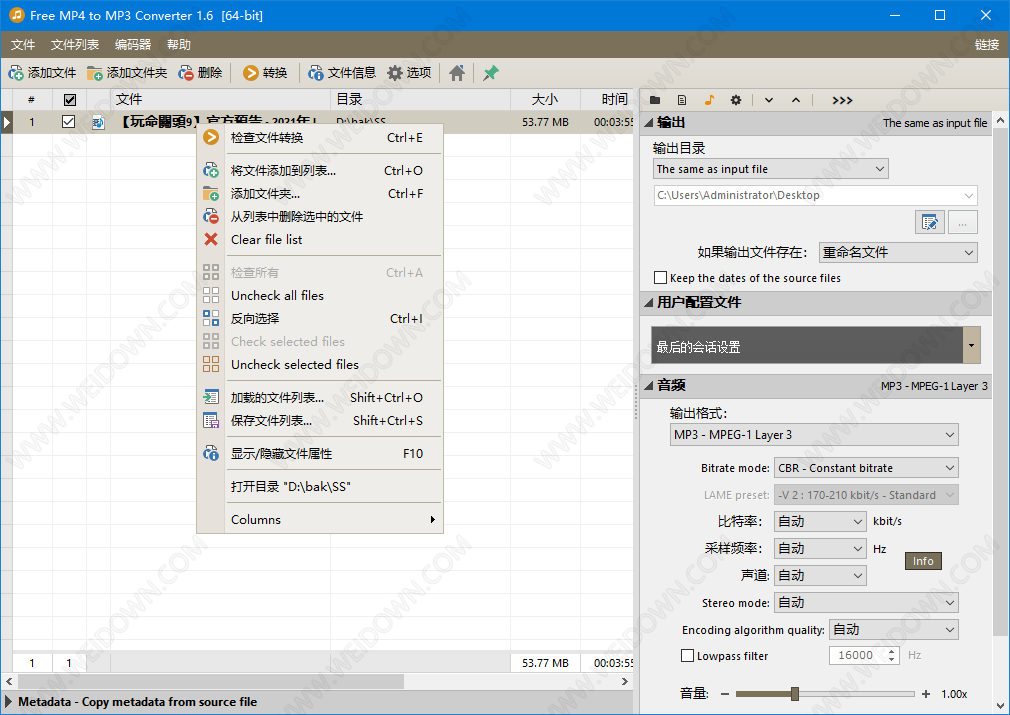Click the ... browse button
The width and height of the screenshot is (1010, 715).
click(x=962, y=222)
